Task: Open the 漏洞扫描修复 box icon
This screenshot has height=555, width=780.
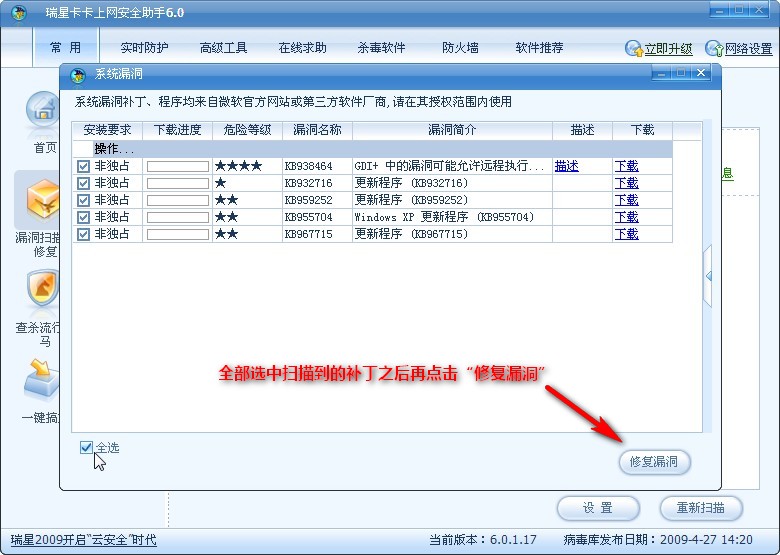Action: coord(43,199)
